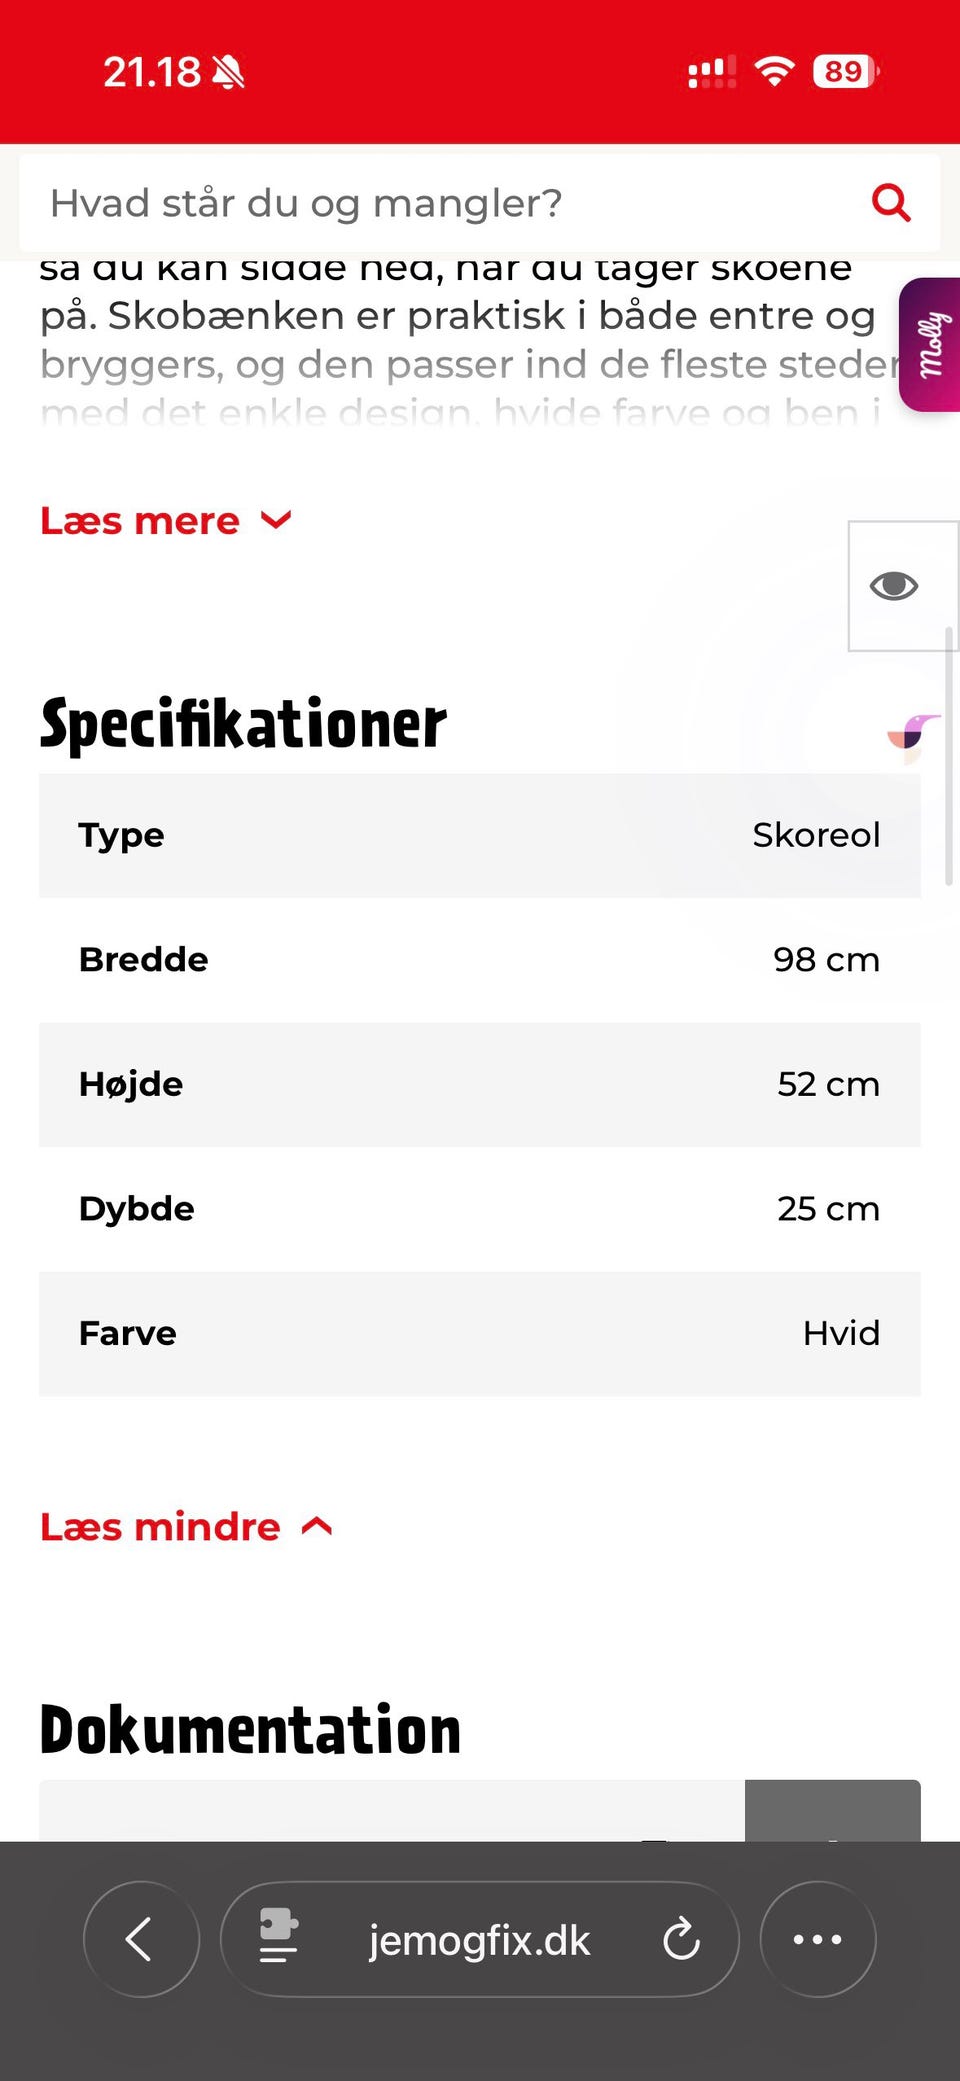The image size is (960, 2081).
Task: Tap the Wi-Fi status icon
Action: (x=774, y=72)
